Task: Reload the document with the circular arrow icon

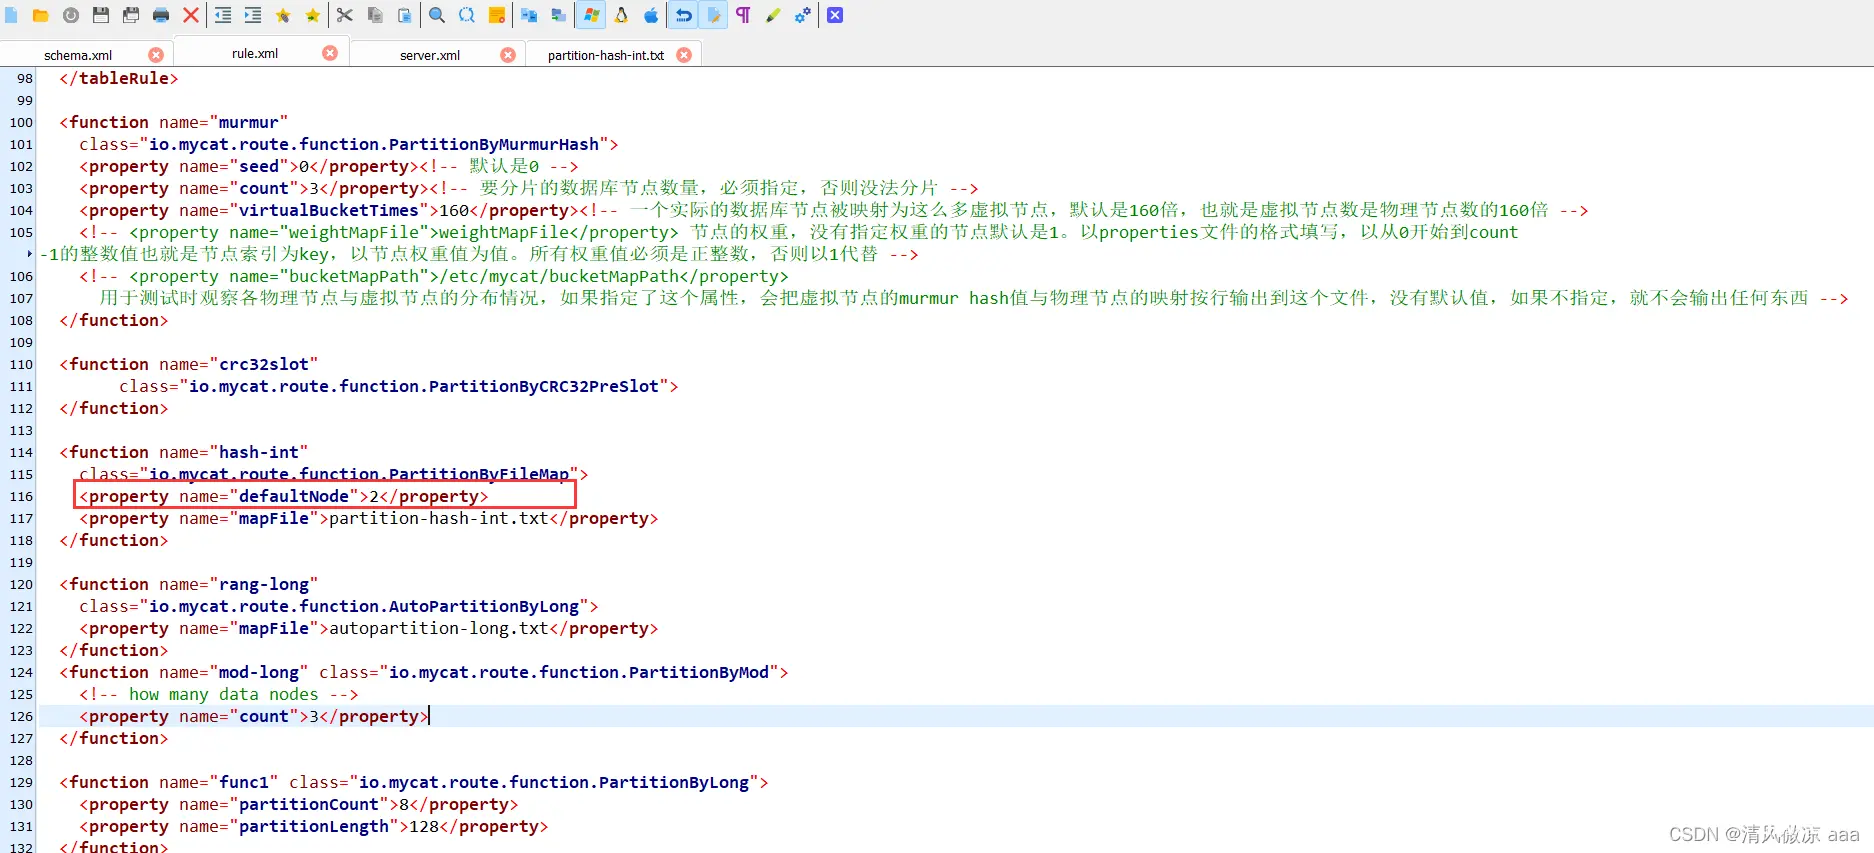Action: 71,15
